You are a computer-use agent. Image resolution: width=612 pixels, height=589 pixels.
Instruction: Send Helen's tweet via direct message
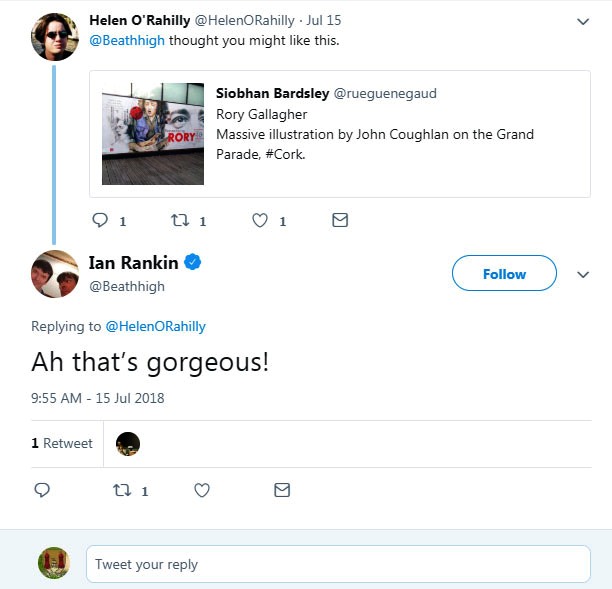(340, 220)
